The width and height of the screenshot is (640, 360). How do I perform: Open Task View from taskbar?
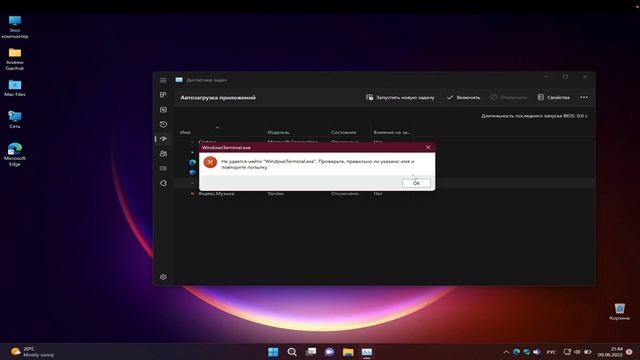pyautogui.click(x=311, y=352)
